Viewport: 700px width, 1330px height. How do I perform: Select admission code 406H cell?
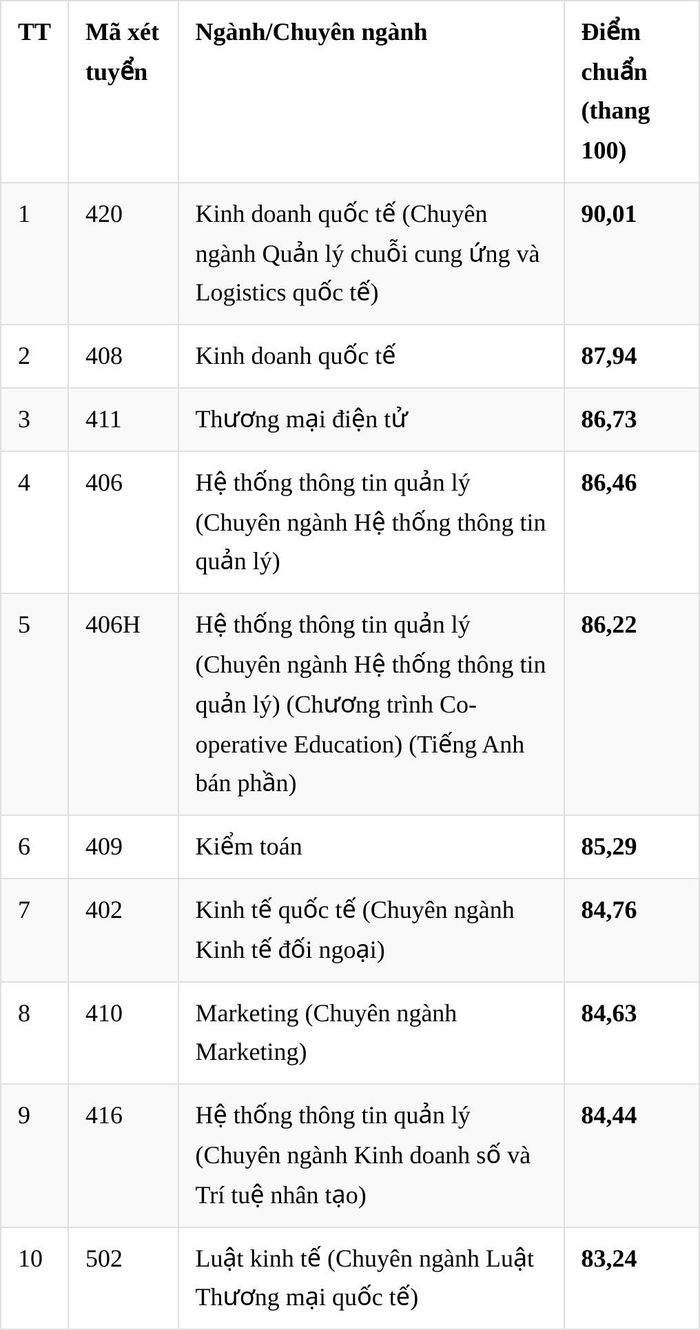[123, 704]
